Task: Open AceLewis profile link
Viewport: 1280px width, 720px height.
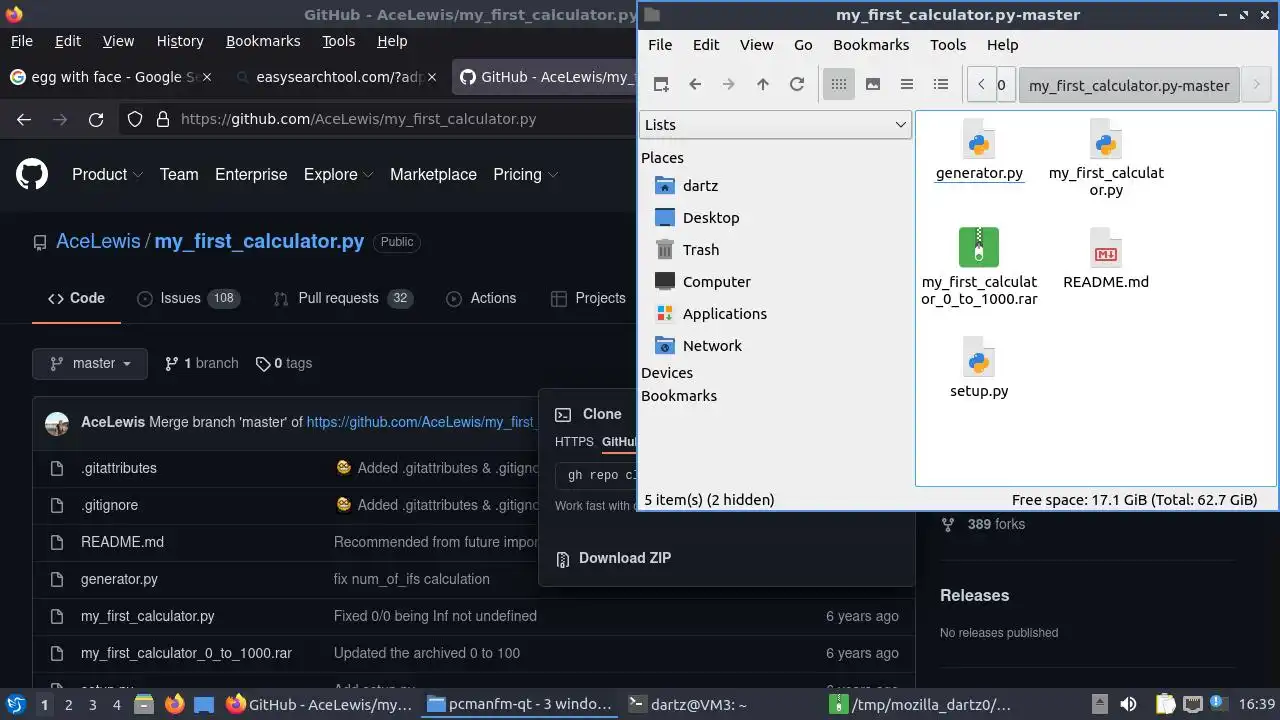Action: pyautogui.click(x=98, y=241)
